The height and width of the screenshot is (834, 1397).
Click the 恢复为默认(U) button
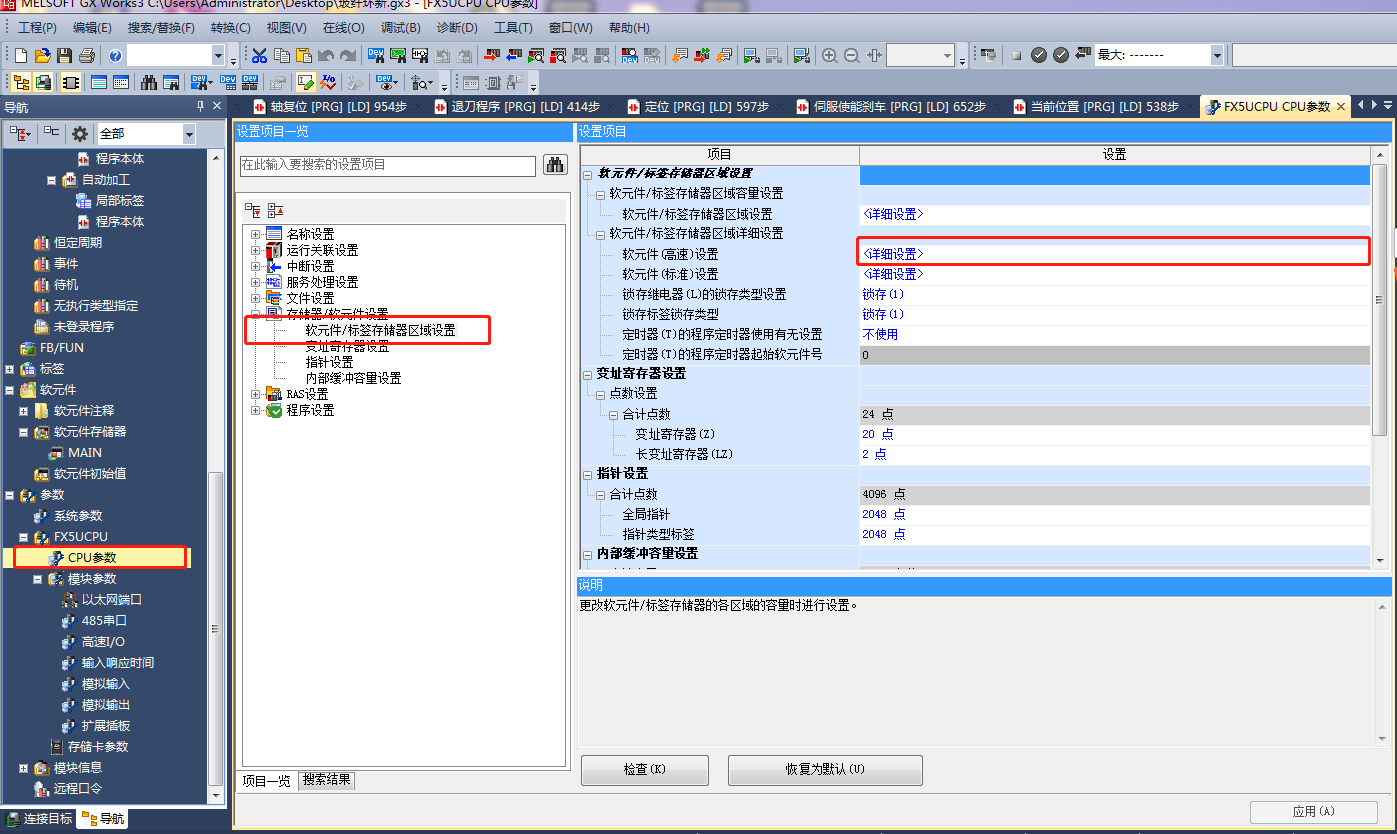tap(824, 770)
